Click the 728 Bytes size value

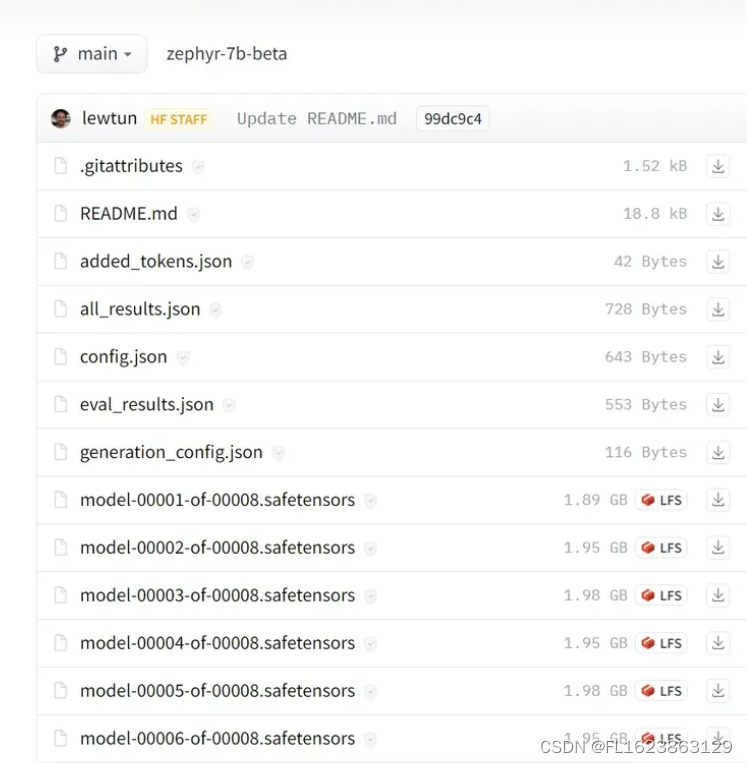click(x=646, y=309)
